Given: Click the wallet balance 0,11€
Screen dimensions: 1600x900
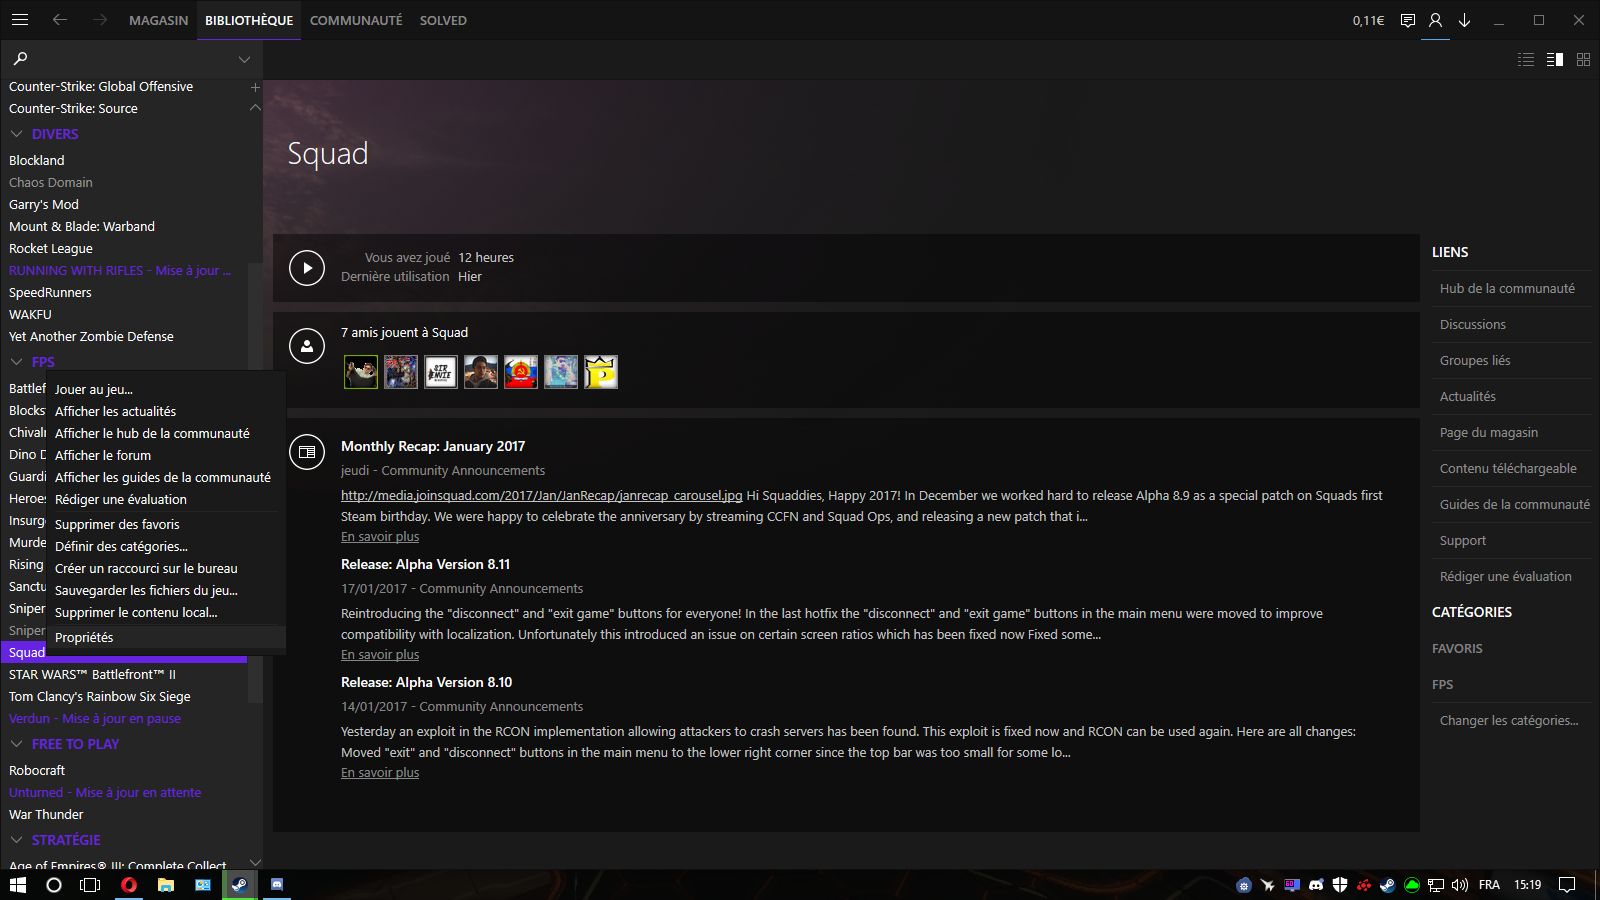Looking at the screenshot, I should (x=1368, y=20).
